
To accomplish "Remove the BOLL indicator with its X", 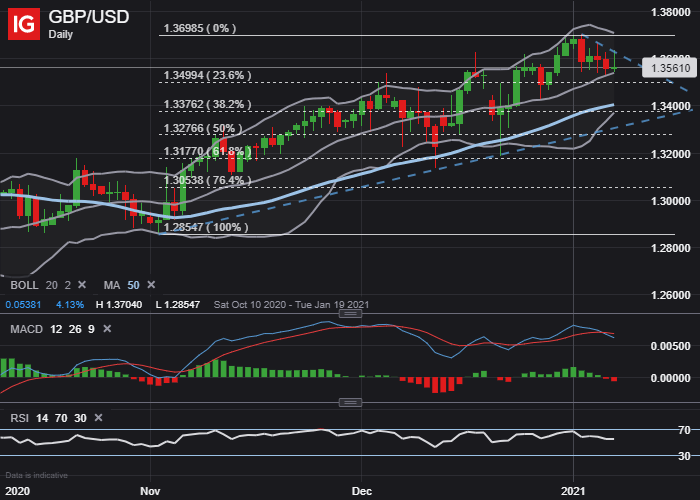I will (x=83, y=285).
